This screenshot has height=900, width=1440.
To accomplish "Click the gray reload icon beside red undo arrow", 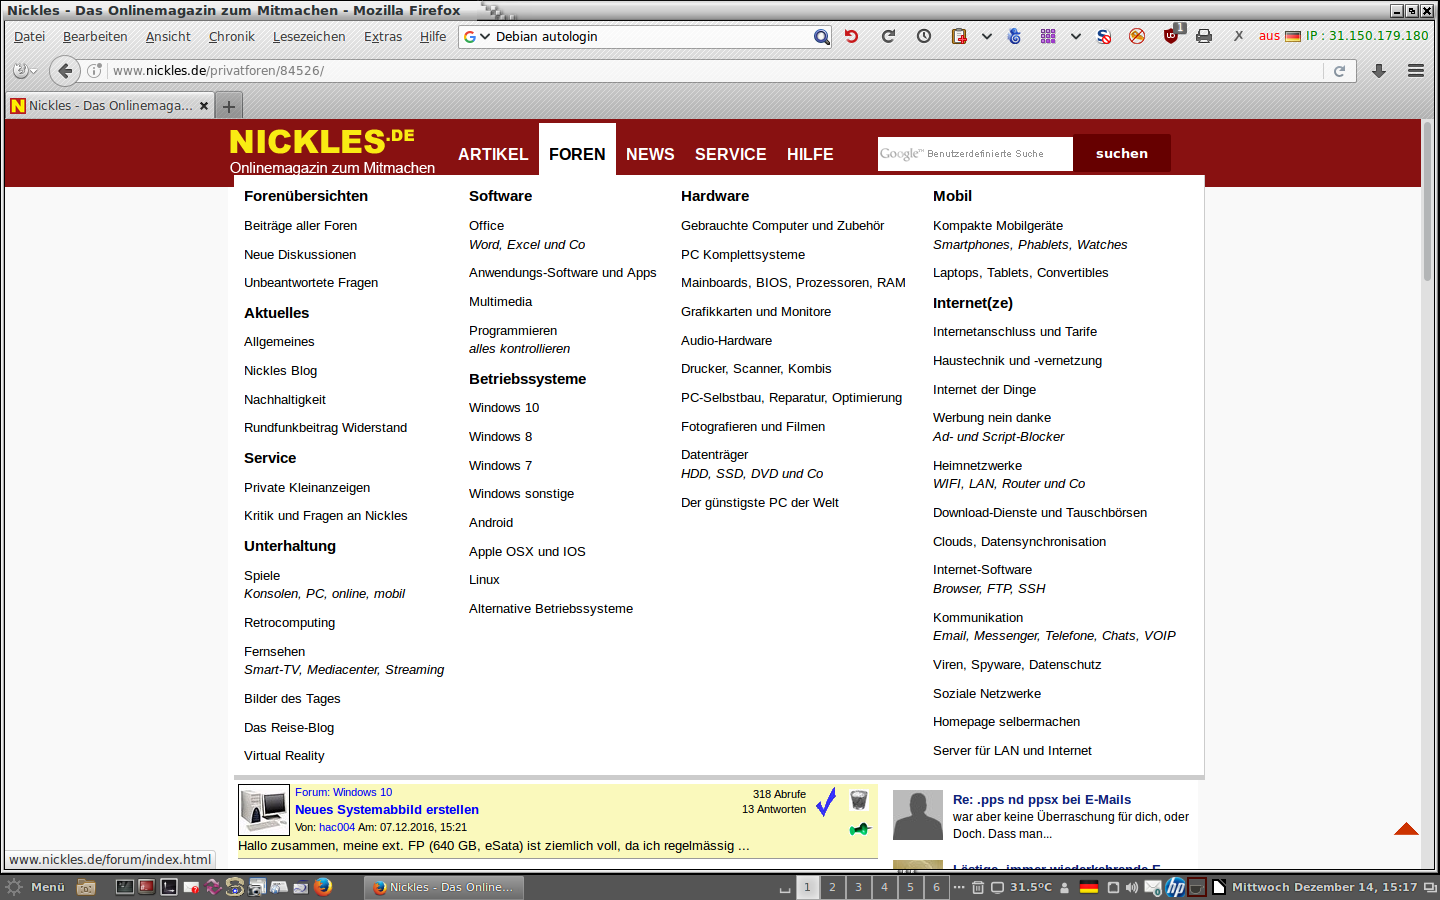I will point(888,36).
